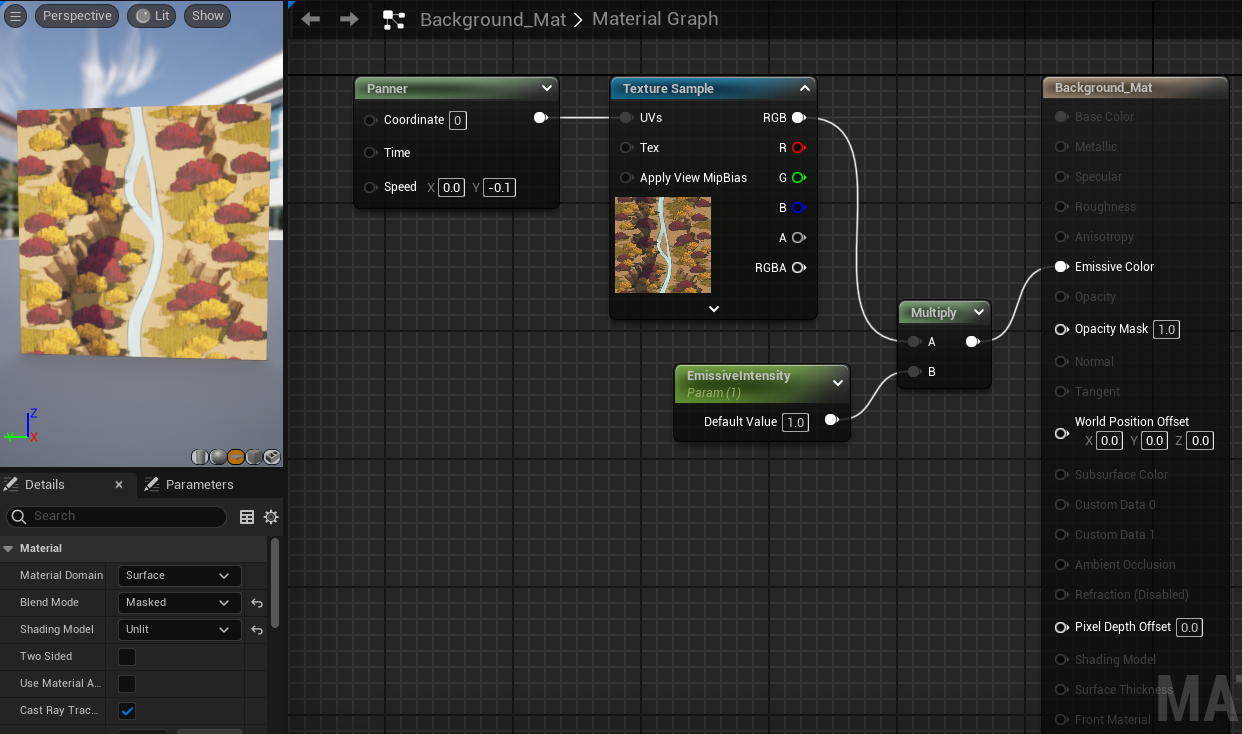The image size is (1242, 734).
Task: Edit the Pixel Depth Offset value
Action: (1188, 627)
